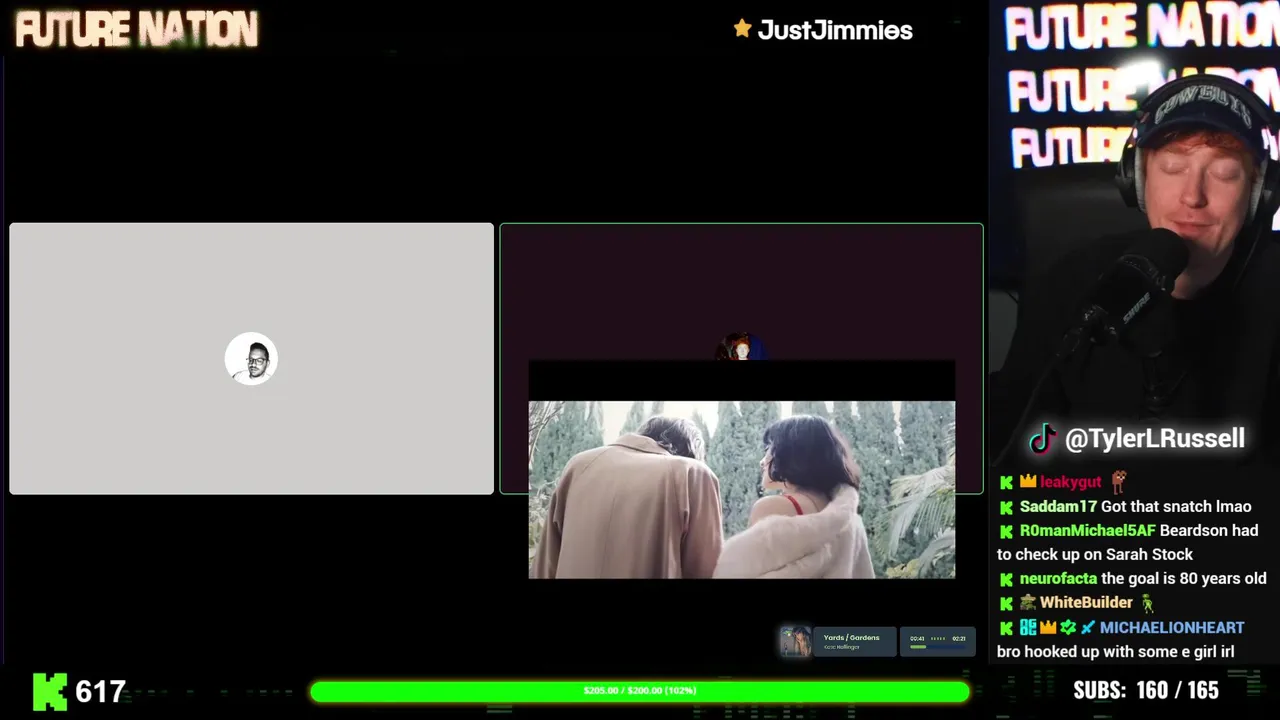
Task: Click the red-haired avatar above the video
Action: coord(741,348)
